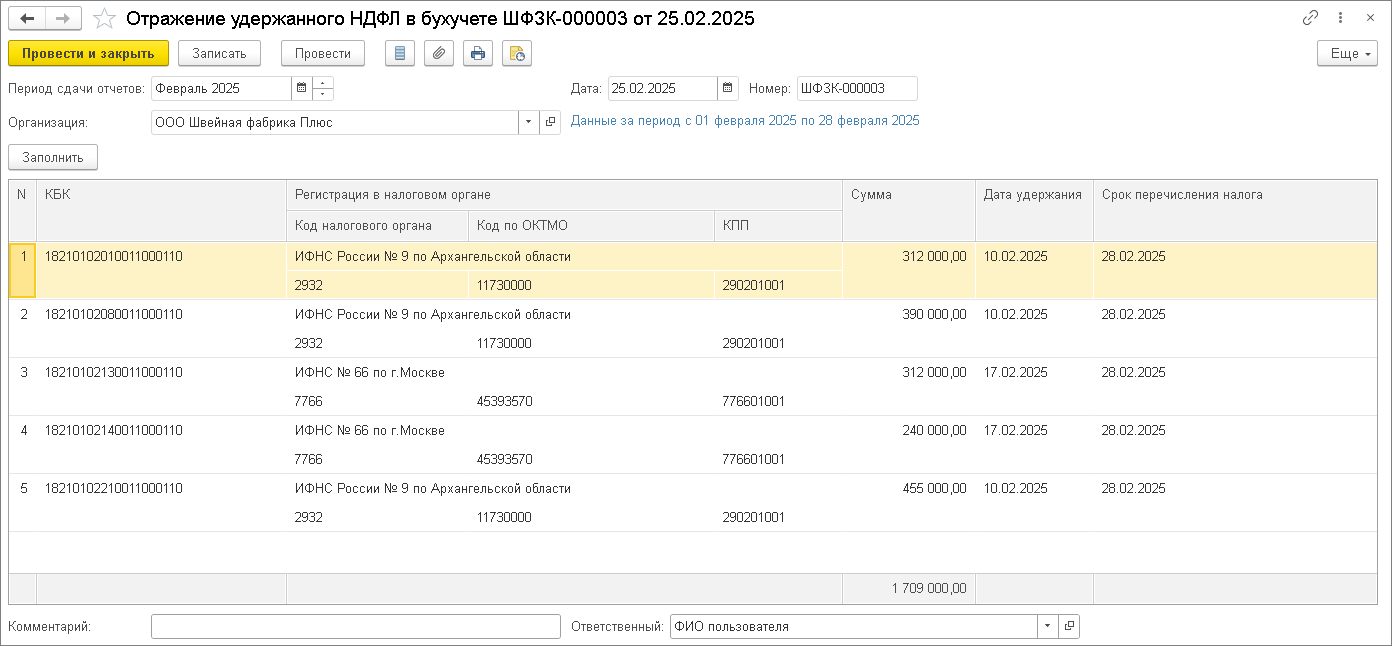Click the Заполнить button
This screenshot has height=646, width=1392.
(x=53, y=157)
